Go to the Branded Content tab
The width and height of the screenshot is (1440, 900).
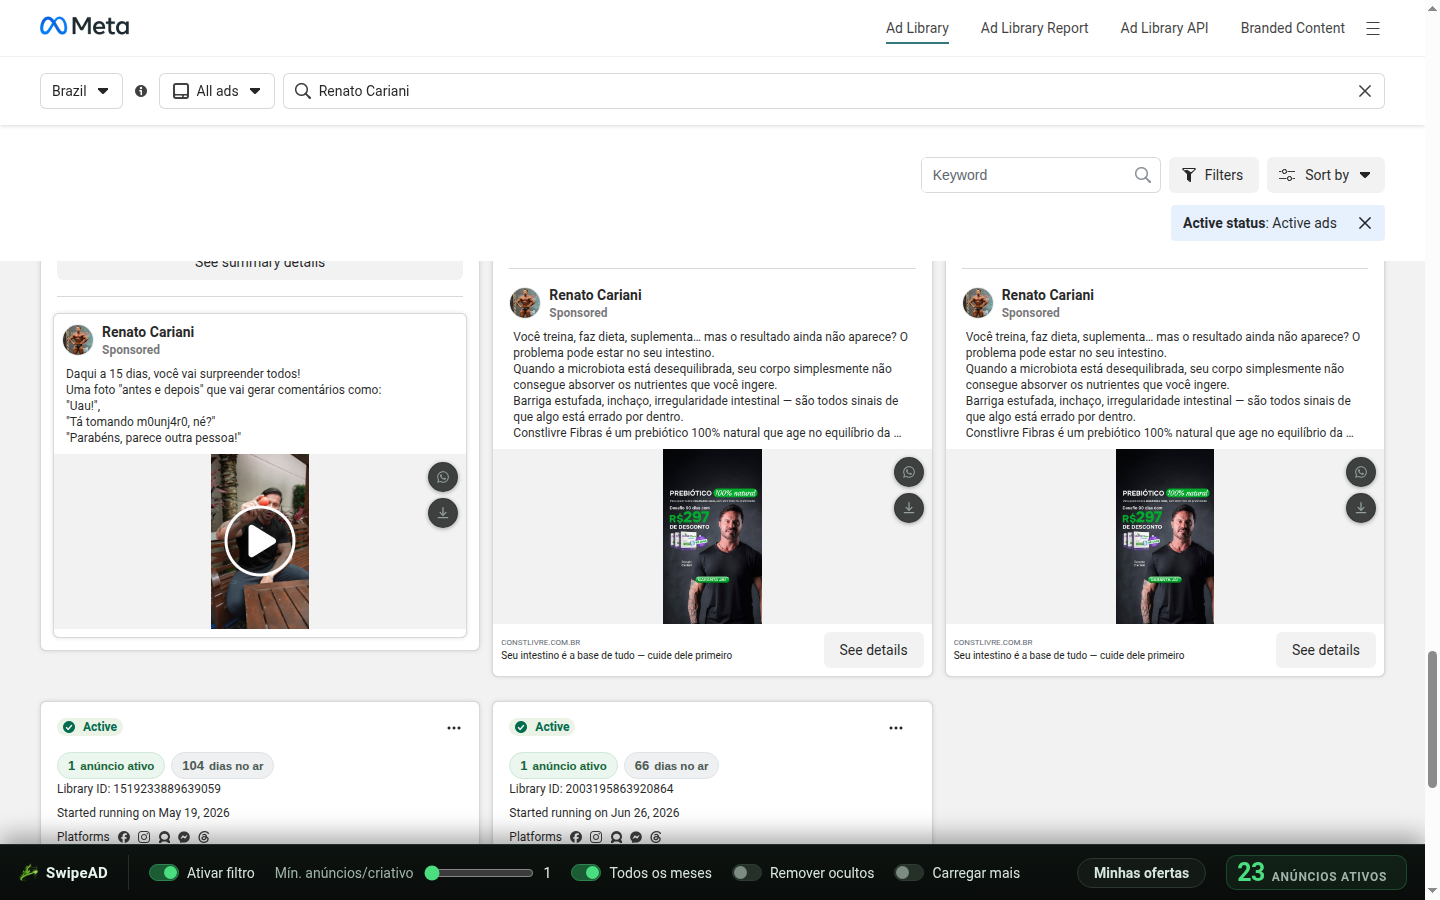pos(1293,28)
